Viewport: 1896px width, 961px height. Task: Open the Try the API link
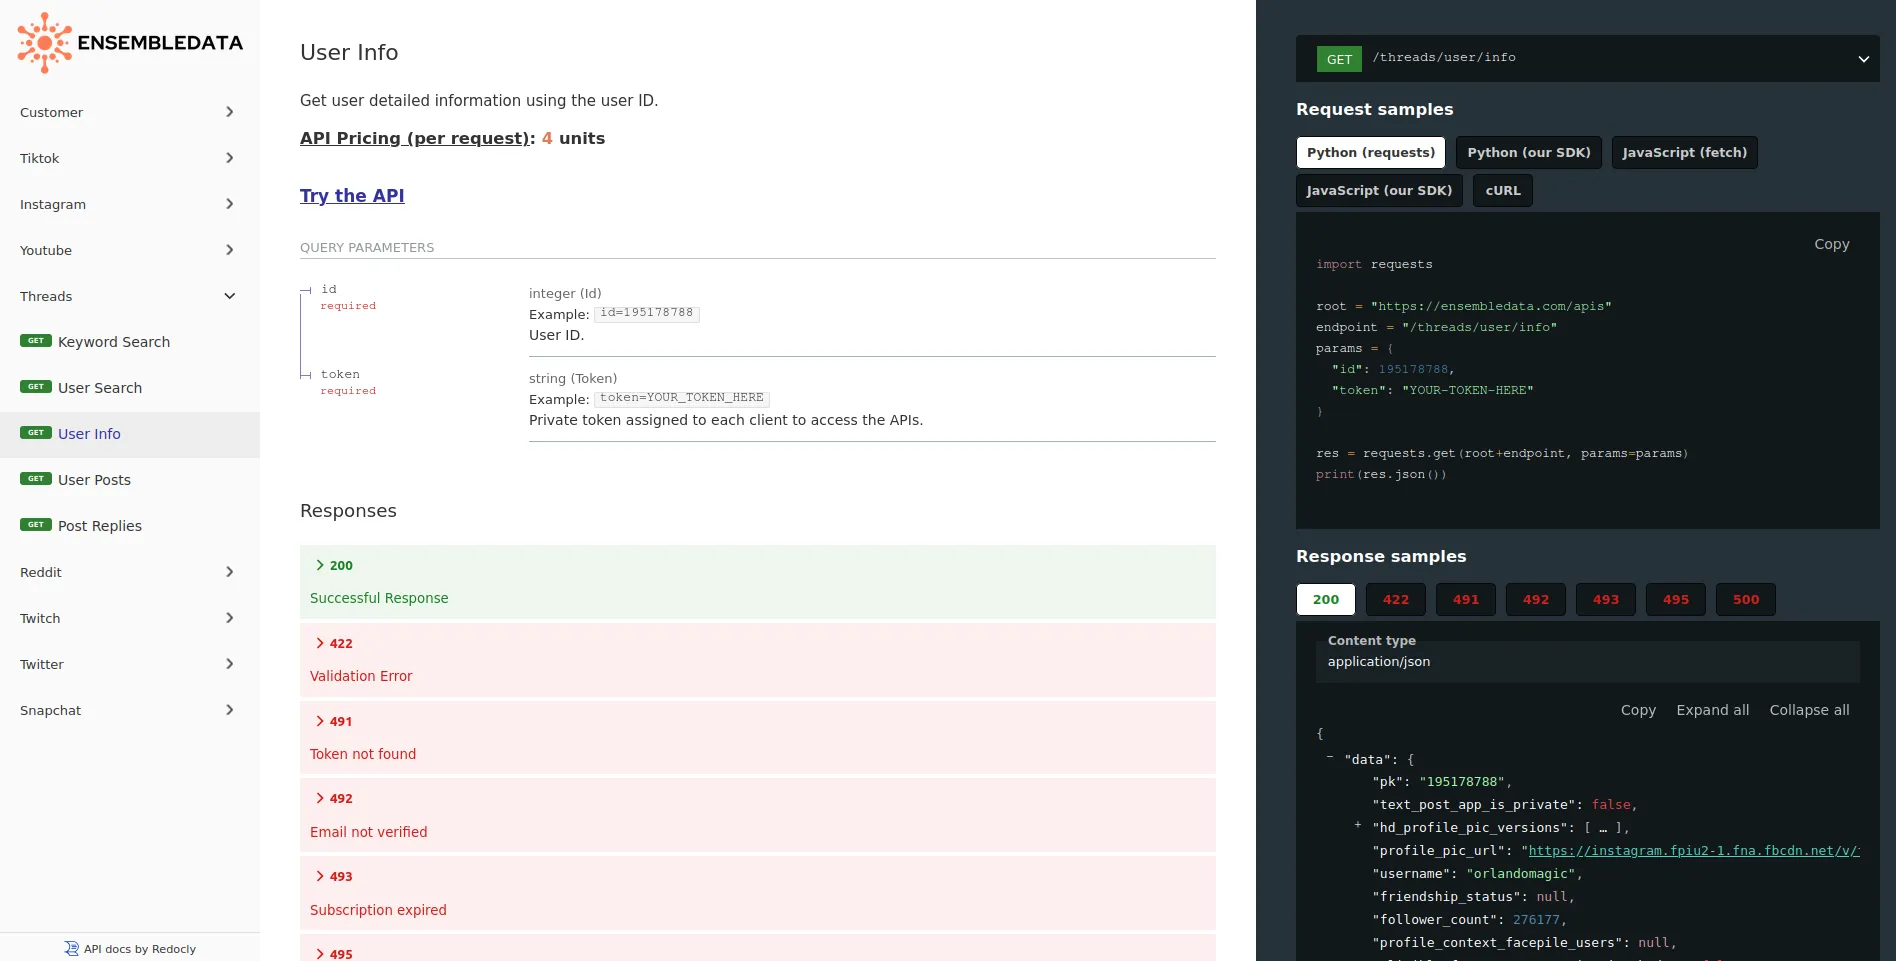352,196
